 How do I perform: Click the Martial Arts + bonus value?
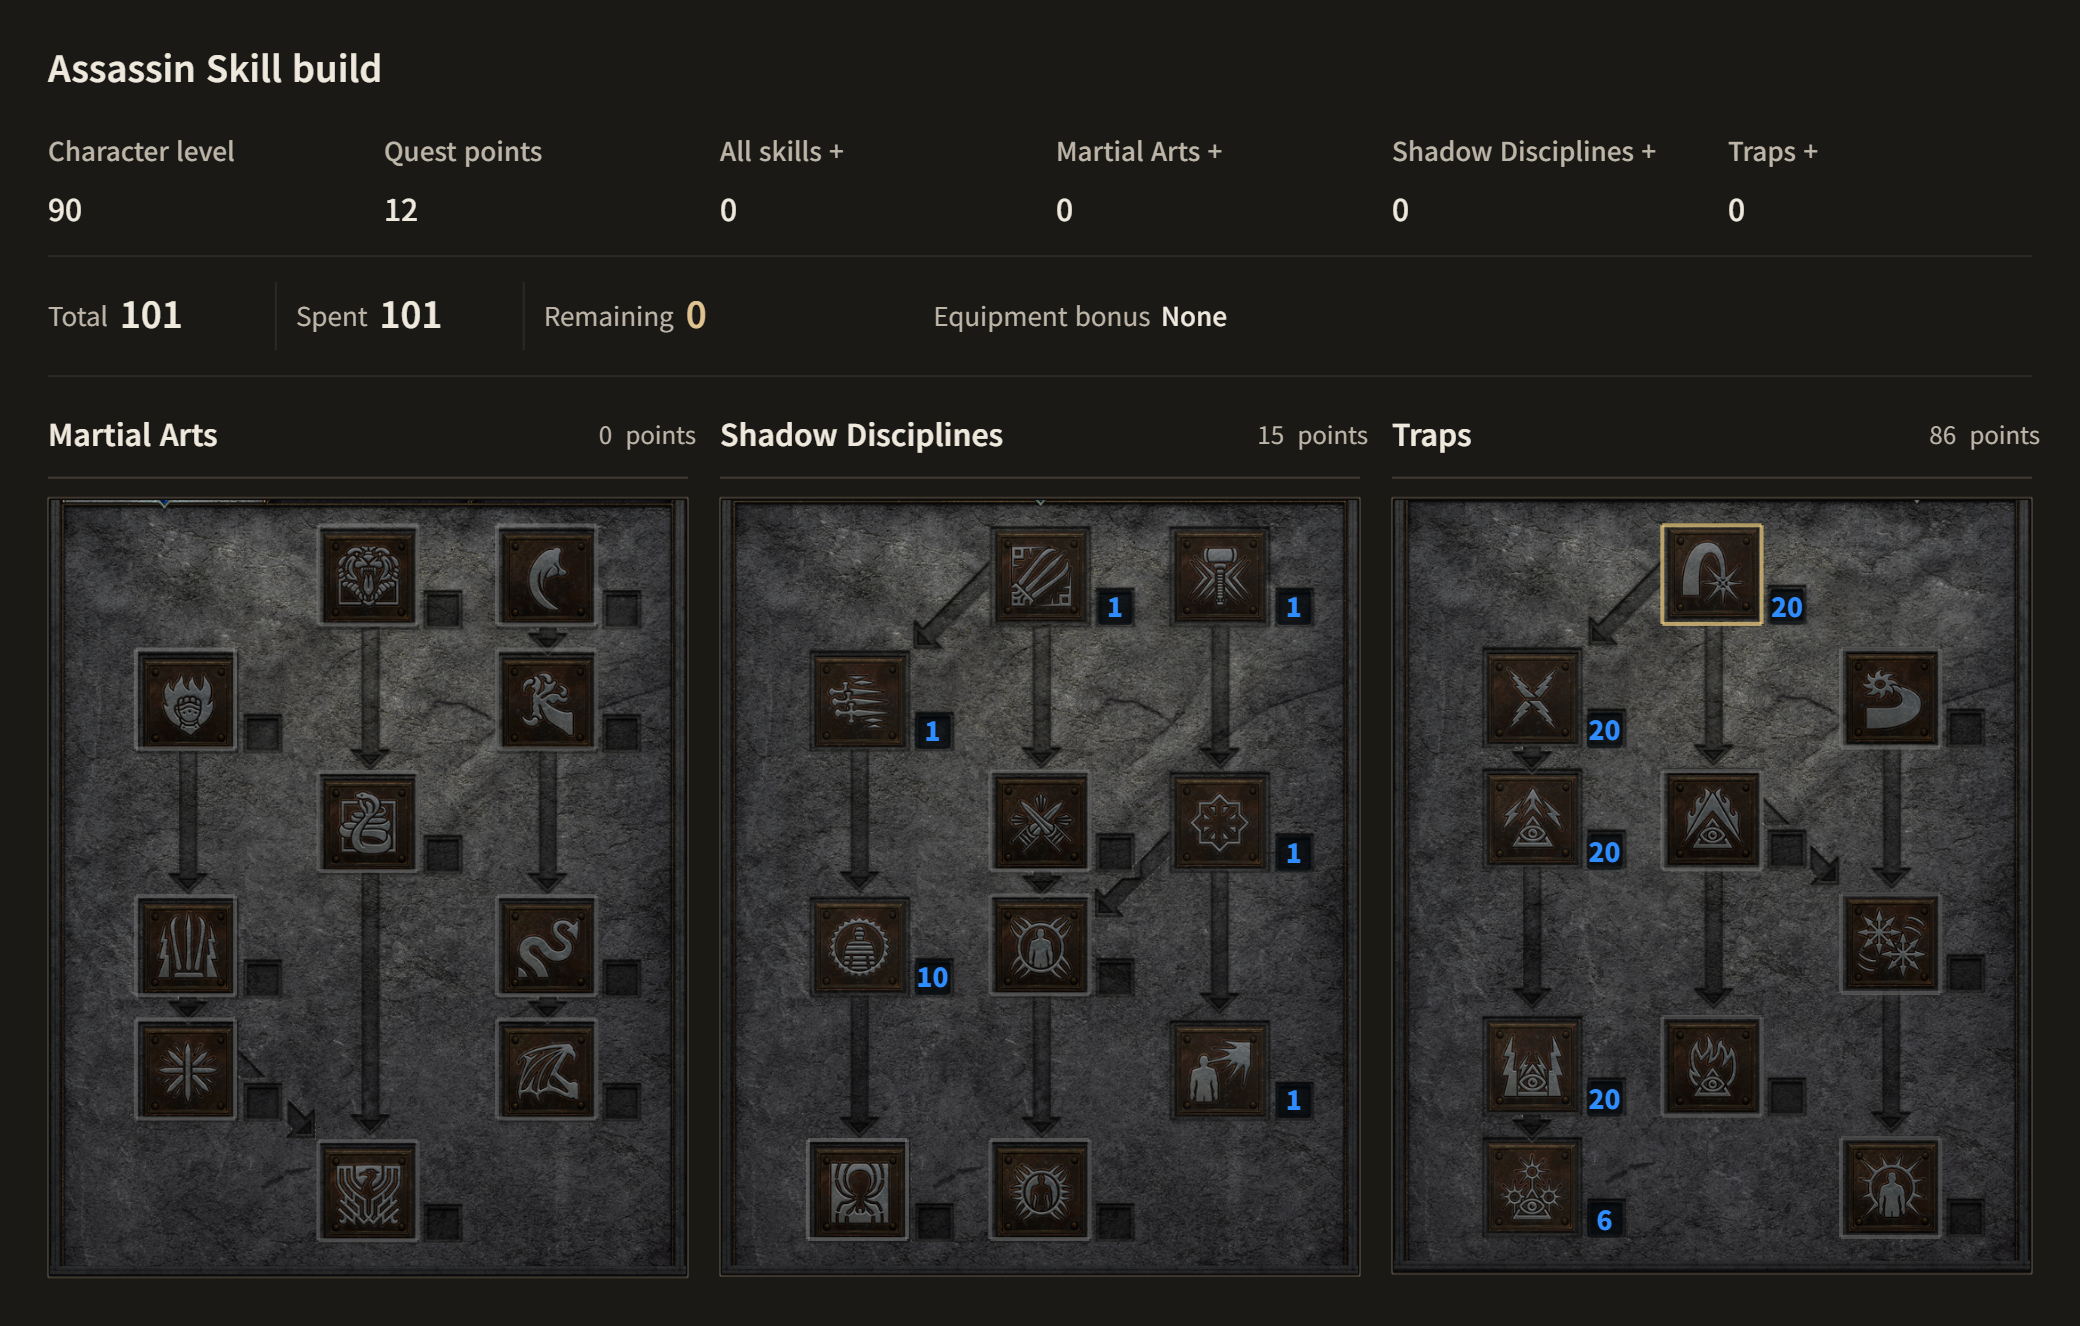pyautogui.click(x=1064, y=210)
